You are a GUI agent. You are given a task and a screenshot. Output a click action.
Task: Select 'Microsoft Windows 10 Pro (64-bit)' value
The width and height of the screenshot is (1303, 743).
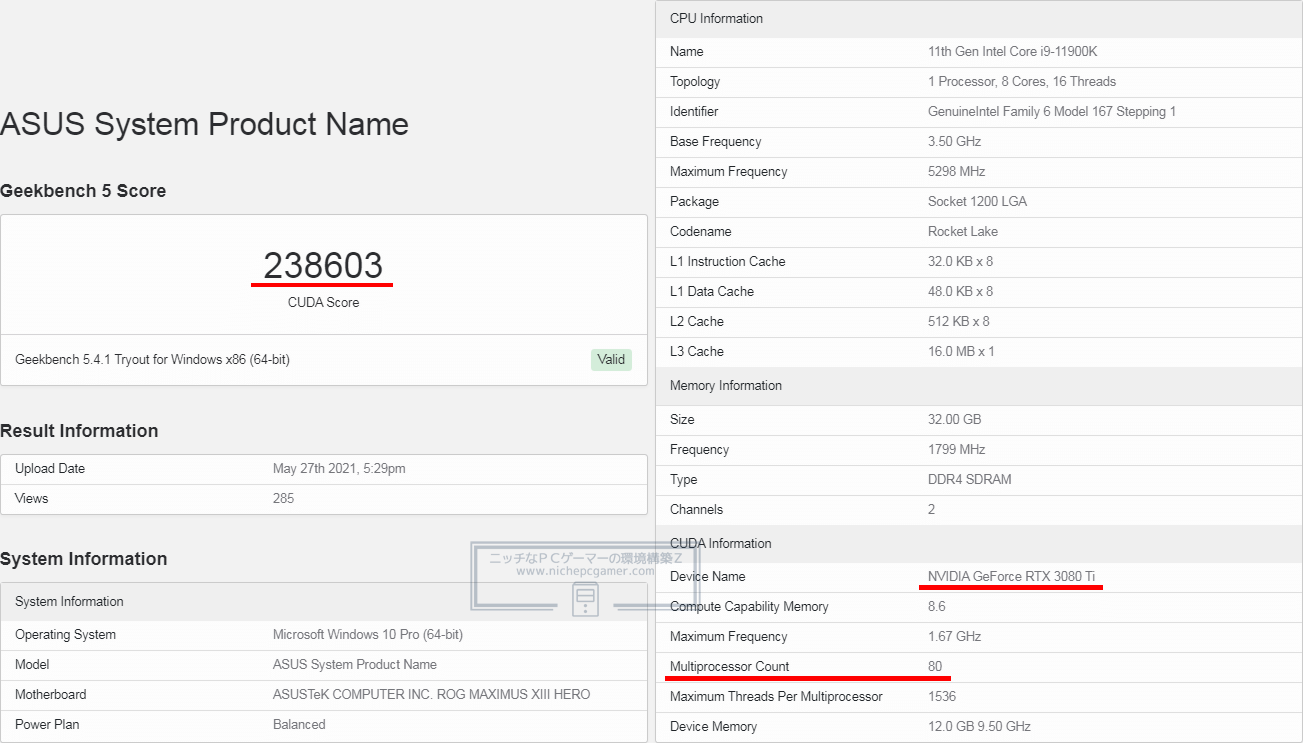(x=368, y=635)
